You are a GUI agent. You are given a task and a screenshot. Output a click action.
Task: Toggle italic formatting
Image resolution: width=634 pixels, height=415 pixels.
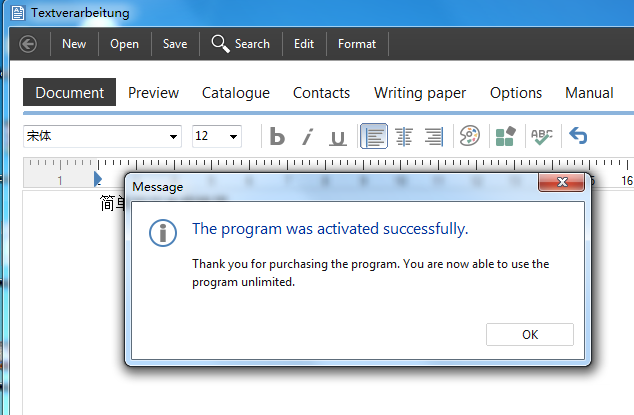[x=308, y=137]
